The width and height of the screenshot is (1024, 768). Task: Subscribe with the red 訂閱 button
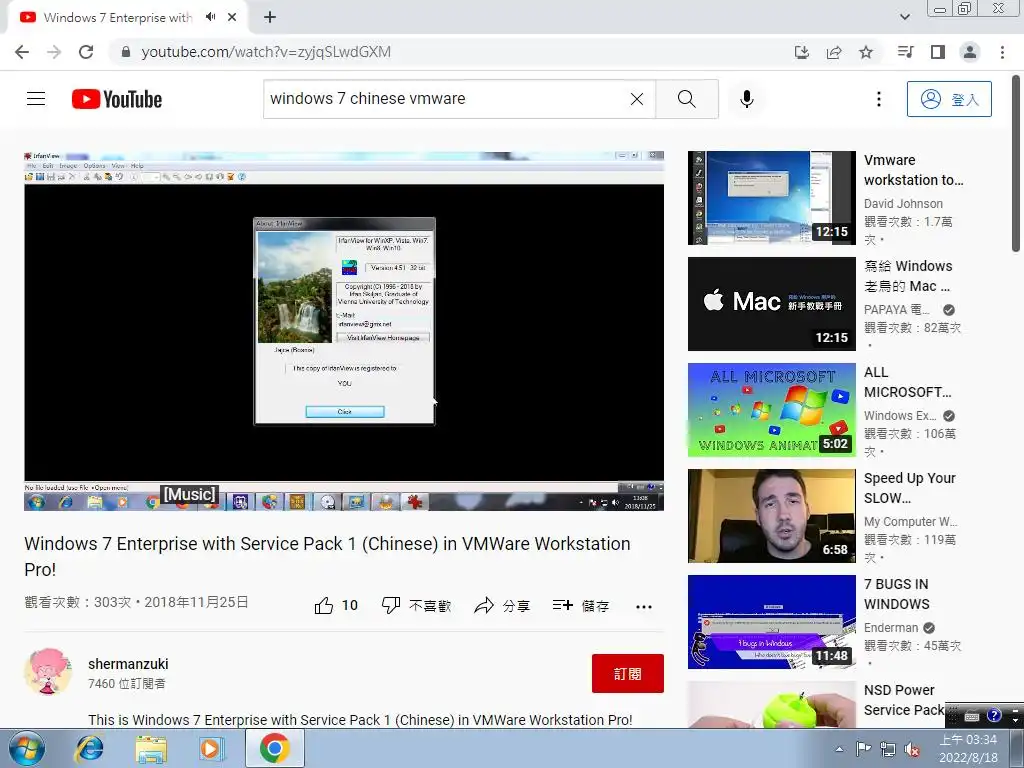628,673
